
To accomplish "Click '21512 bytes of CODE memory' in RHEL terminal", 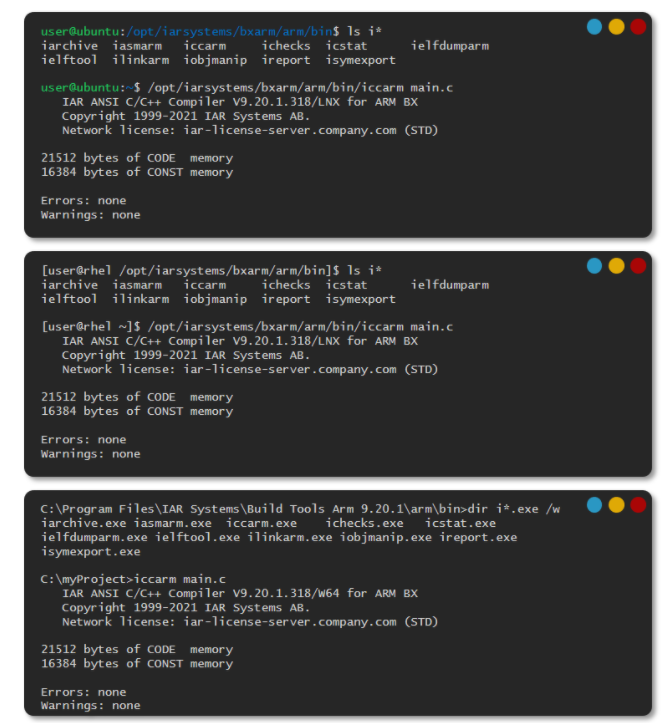I will click(137, 397).
